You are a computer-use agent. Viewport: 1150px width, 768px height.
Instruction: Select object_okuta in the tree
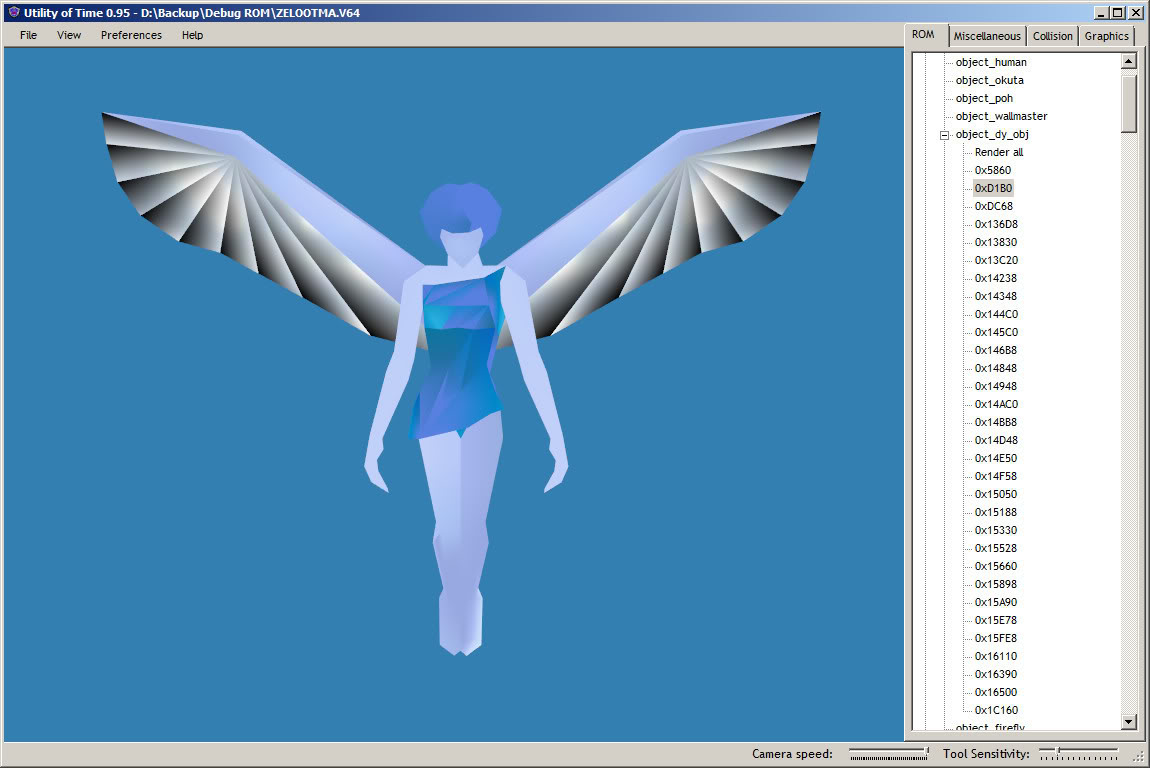pos(989,81)
